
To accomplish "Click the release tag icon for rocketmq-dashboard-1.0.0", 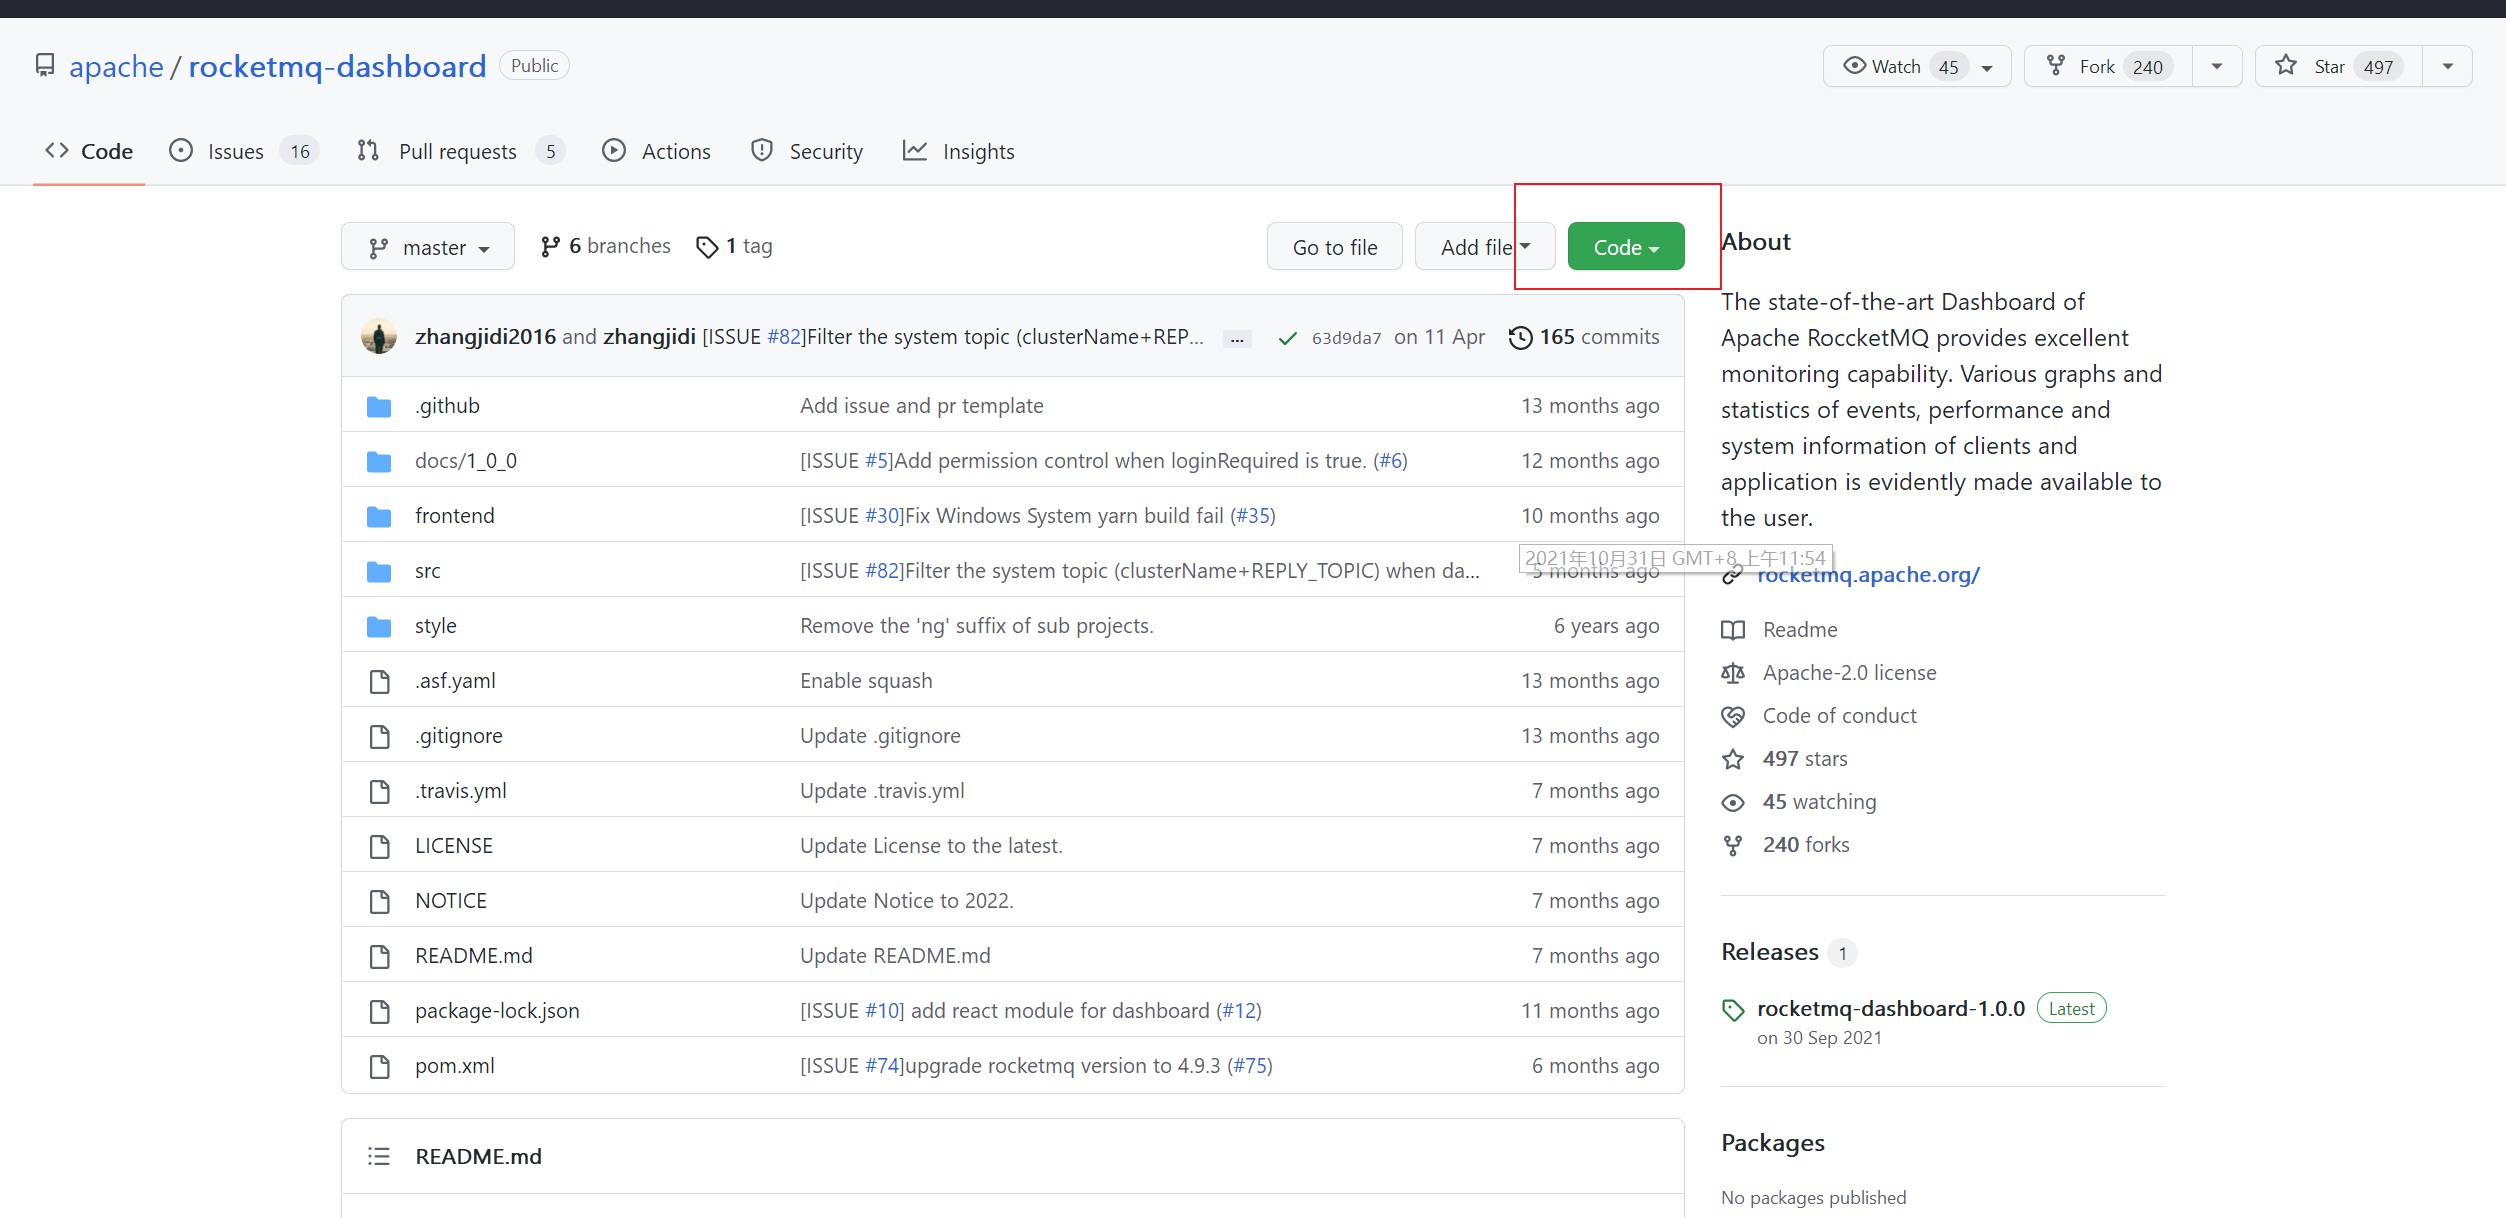I will pos(1733,1010).
